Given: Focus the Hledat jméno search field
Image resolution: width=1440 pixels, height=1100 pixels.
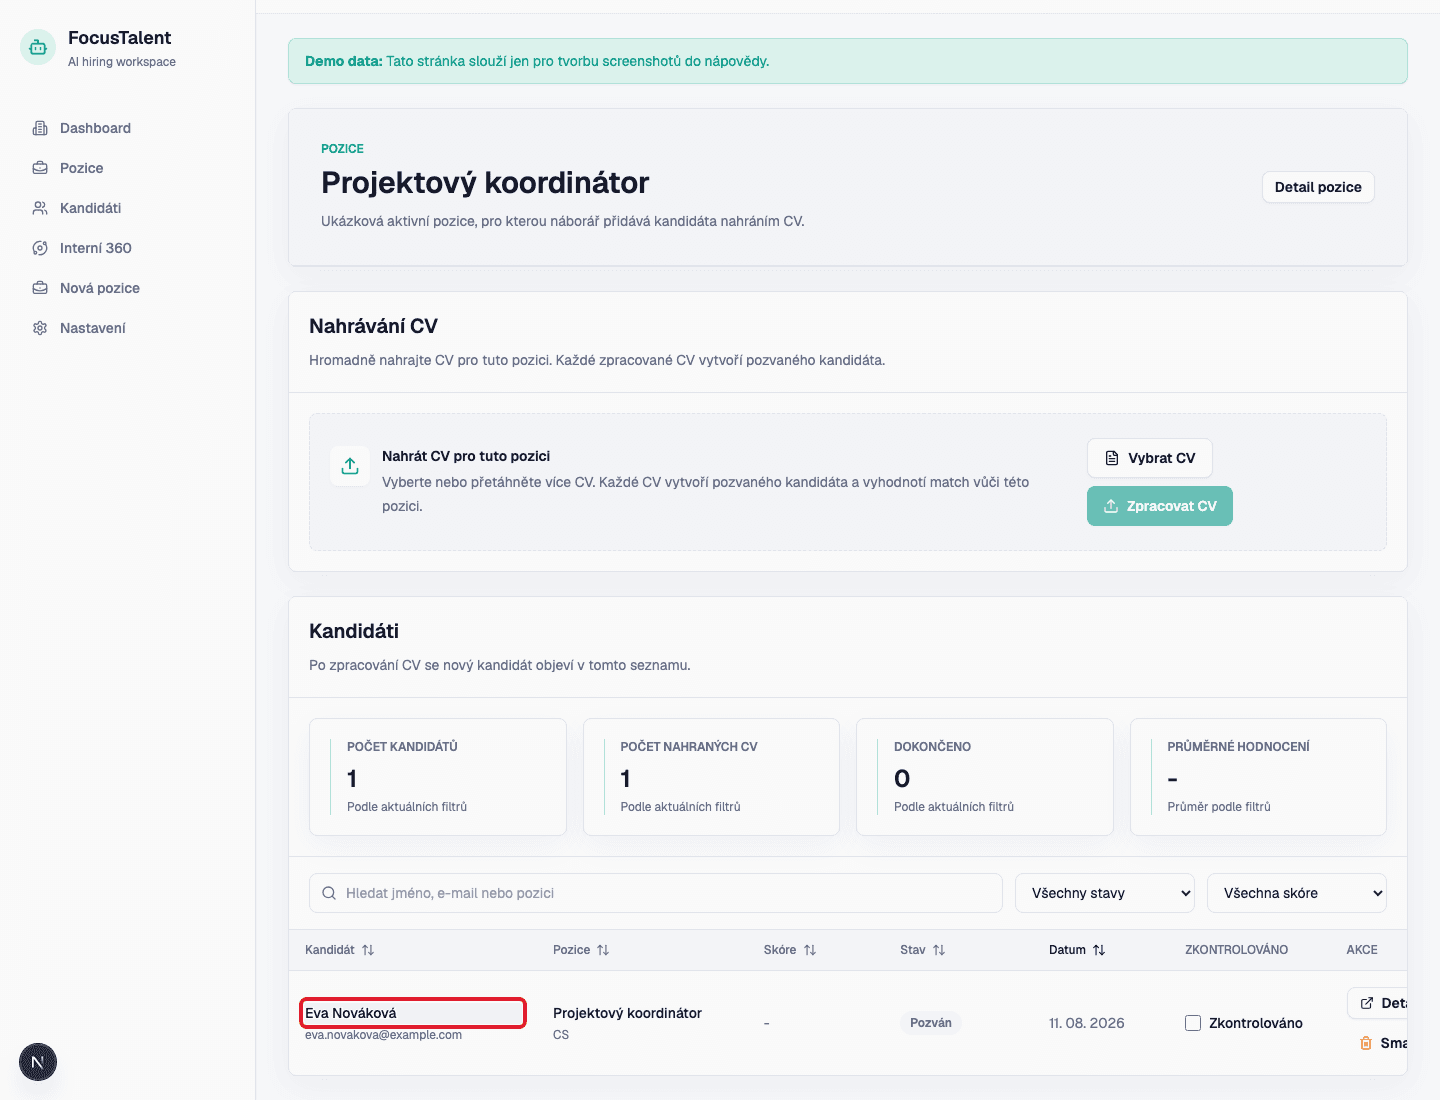Looking at the screenshot, I should (x=656, y=893).
